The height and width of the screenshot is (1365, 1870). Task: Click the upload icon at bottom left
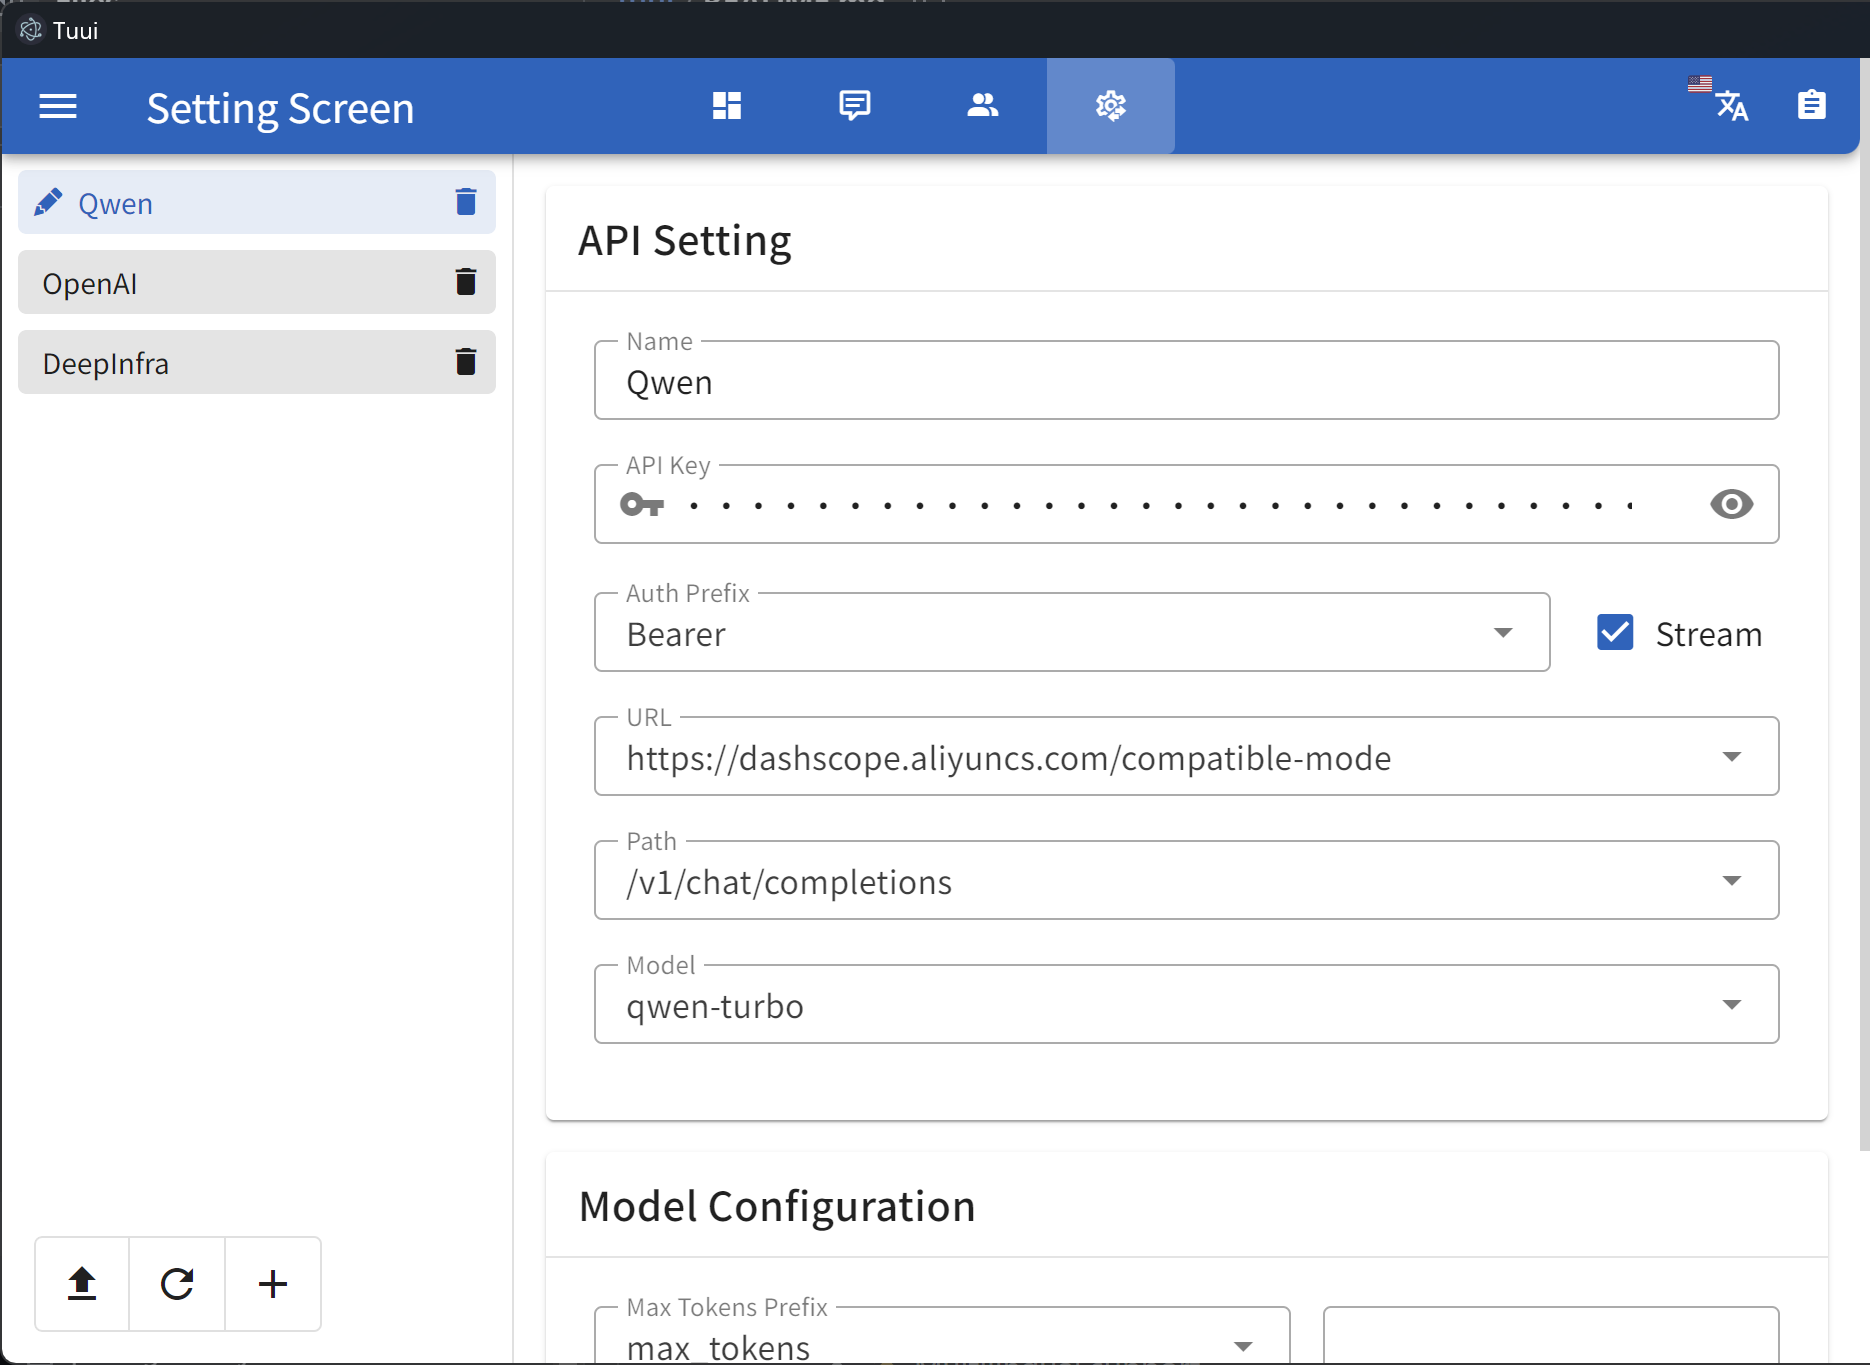pos(82,1284)
